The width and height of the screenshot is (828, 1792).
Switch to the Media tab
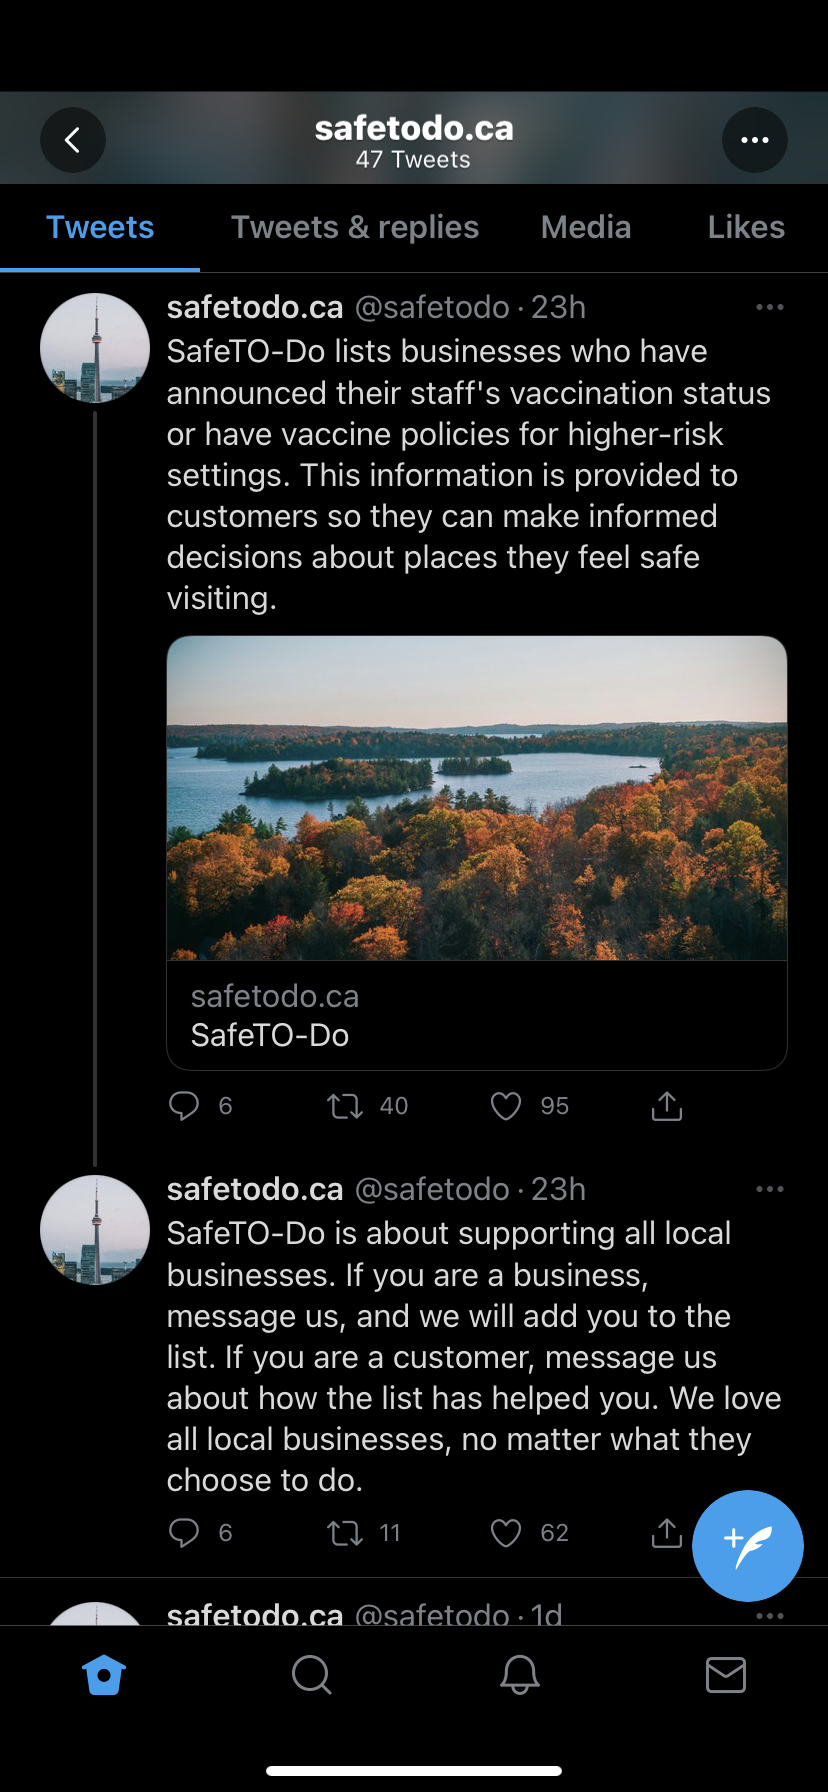tap(586, 228)
